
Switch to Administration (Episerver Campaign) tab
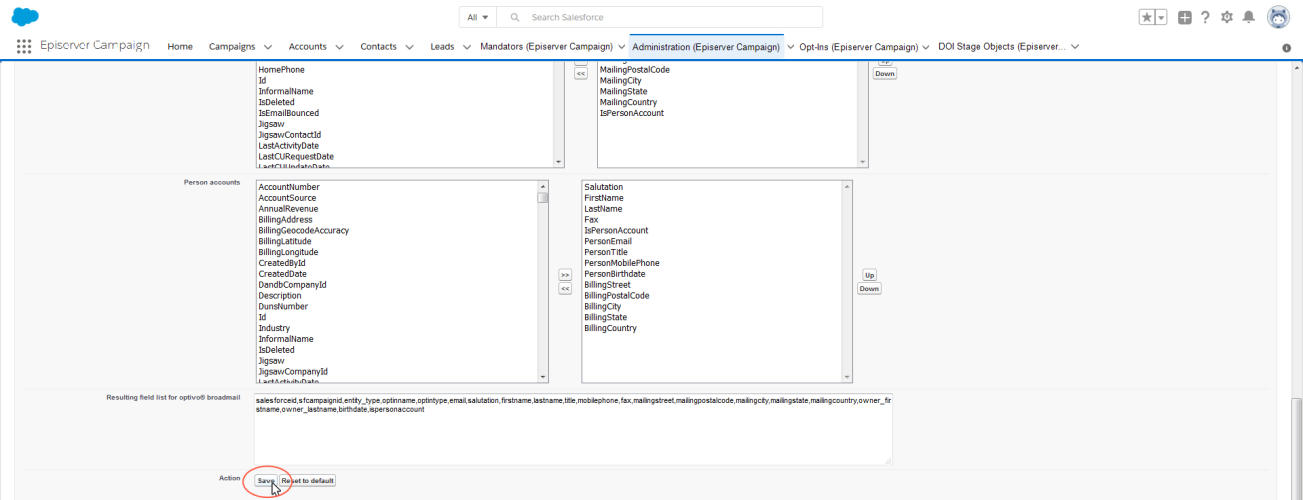tap(706, 47)
